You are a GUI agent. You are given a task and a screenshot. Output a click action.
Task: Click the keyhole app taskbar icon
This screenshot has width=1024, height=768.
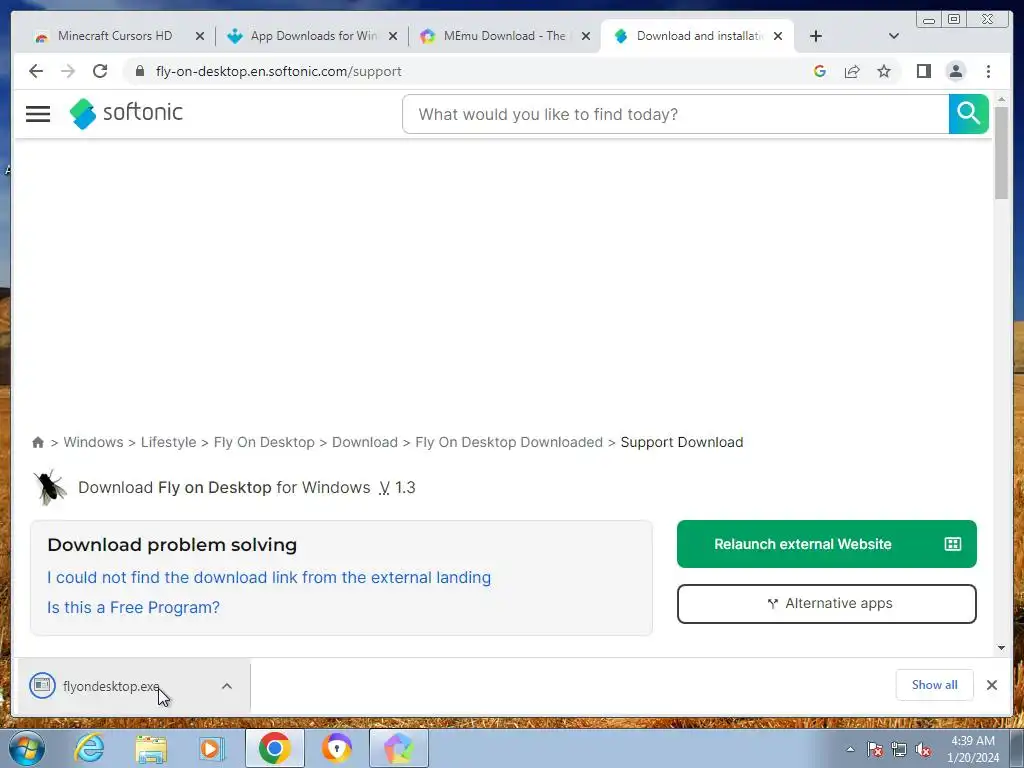[336, 748]
